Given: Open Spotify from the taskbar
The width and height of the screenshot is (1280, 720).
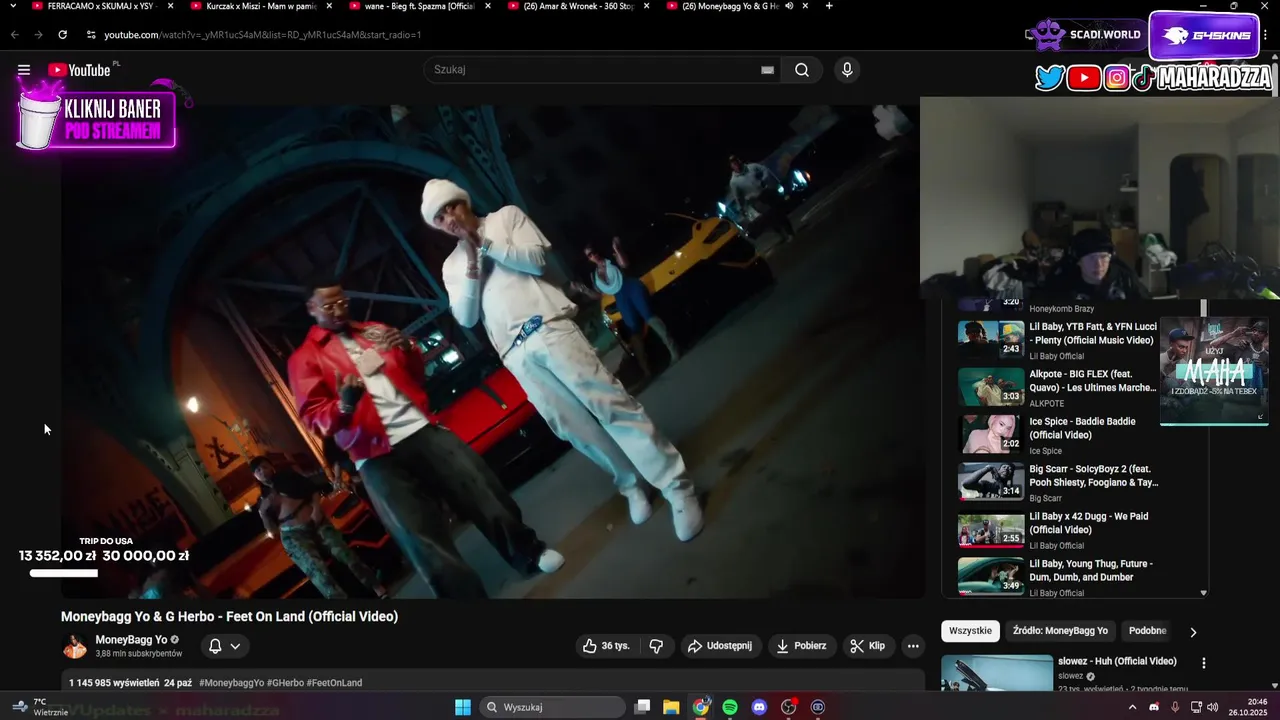Looking at the screenshot, I should click(730, 707).
